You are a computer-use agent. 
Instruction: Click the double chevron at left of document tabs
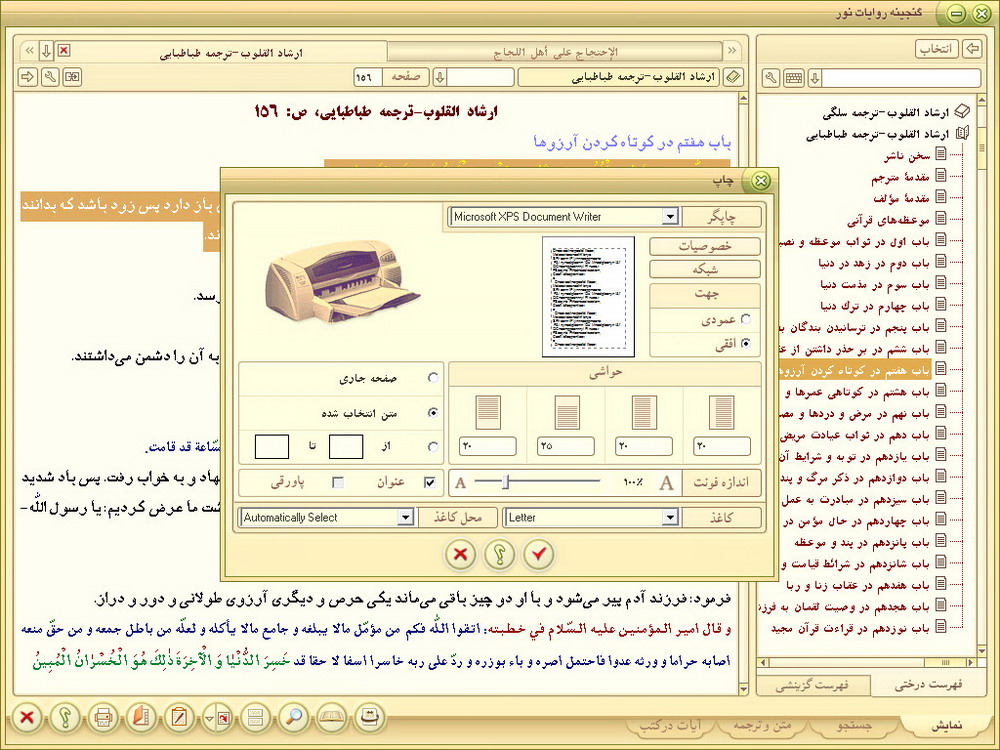point(29,51)
